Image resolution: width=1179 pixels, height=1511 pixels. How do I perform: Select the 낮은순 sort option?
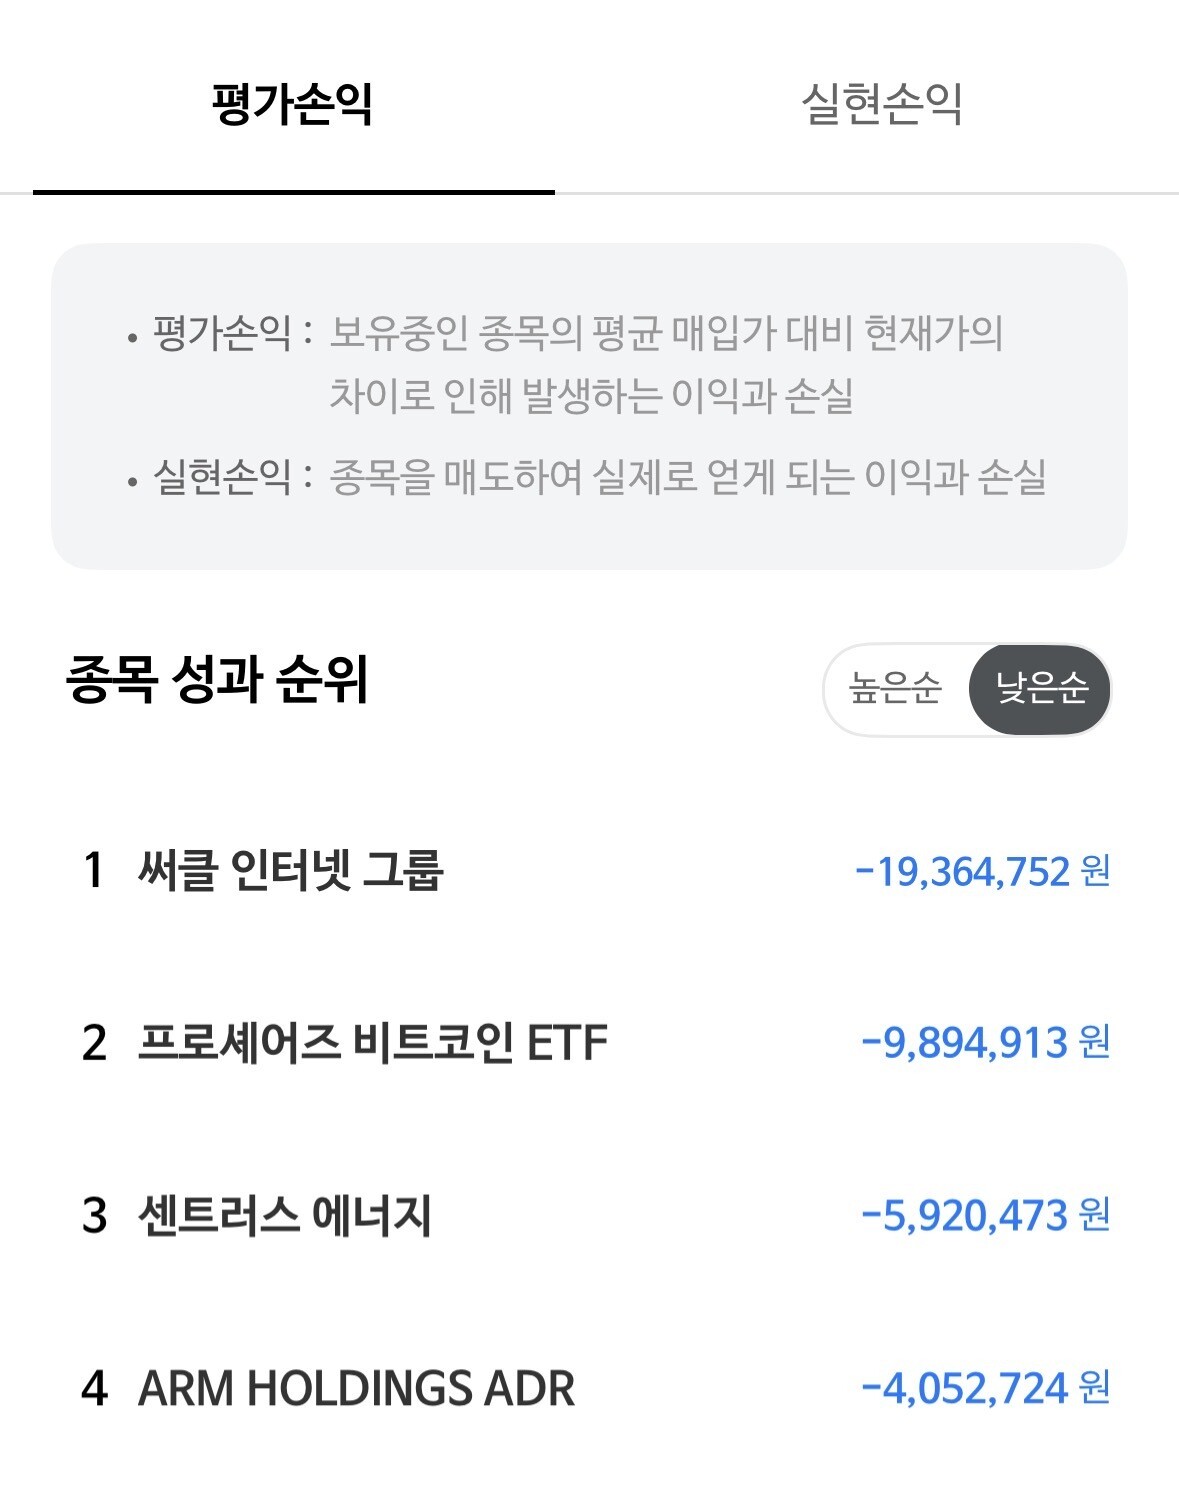[1041, 688]
